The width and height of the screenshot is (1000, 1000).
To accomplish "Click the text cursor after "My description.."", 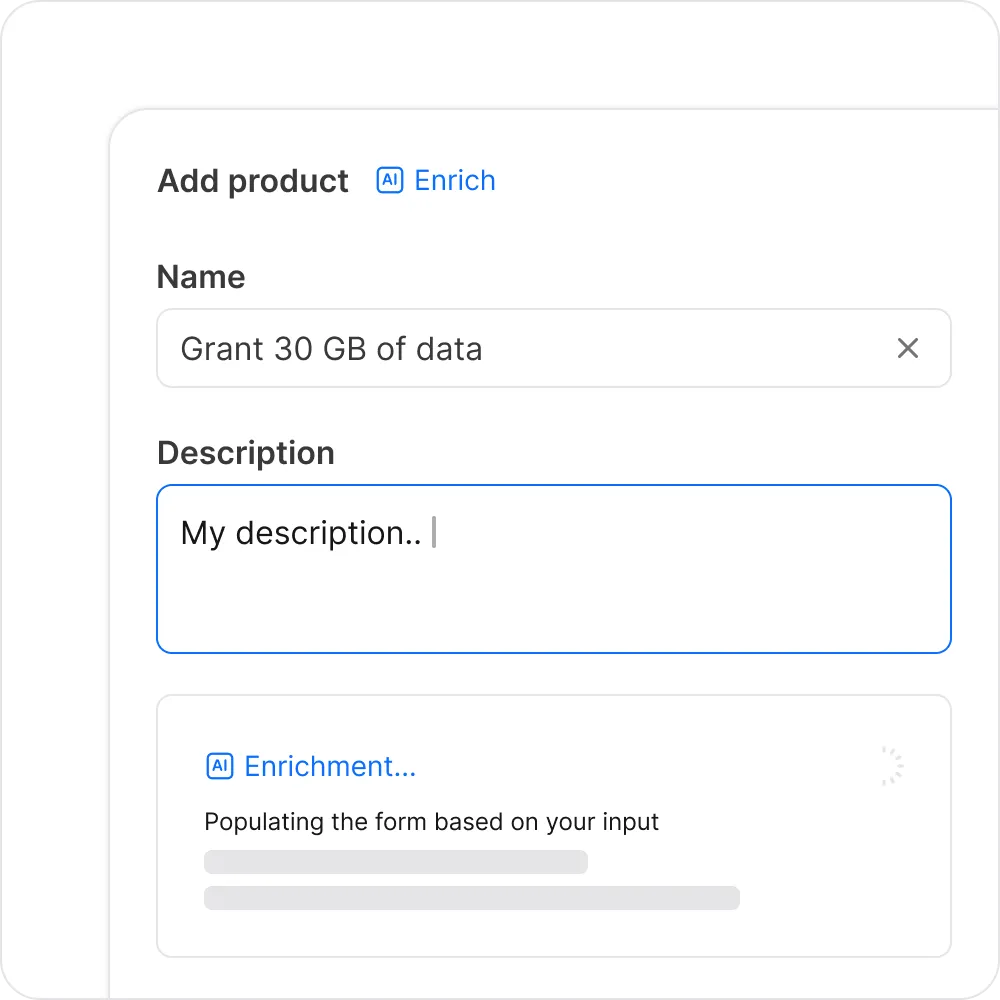I will point(434,533).
